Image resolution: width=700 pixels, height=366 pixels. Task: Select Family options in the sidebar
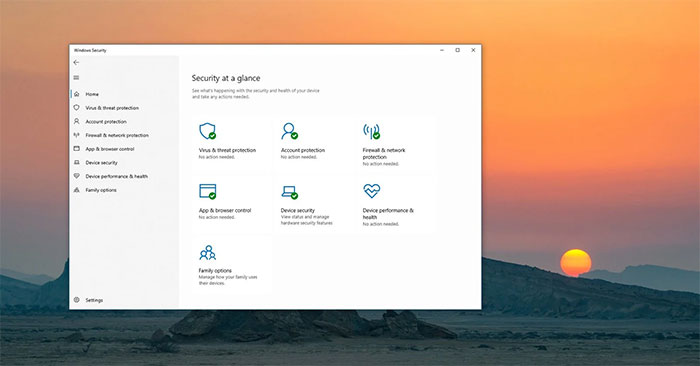(x=101, y=190)
